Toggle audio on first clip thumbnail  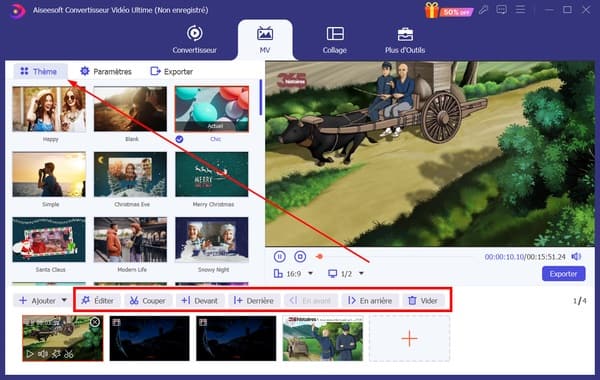pos(43,354)
